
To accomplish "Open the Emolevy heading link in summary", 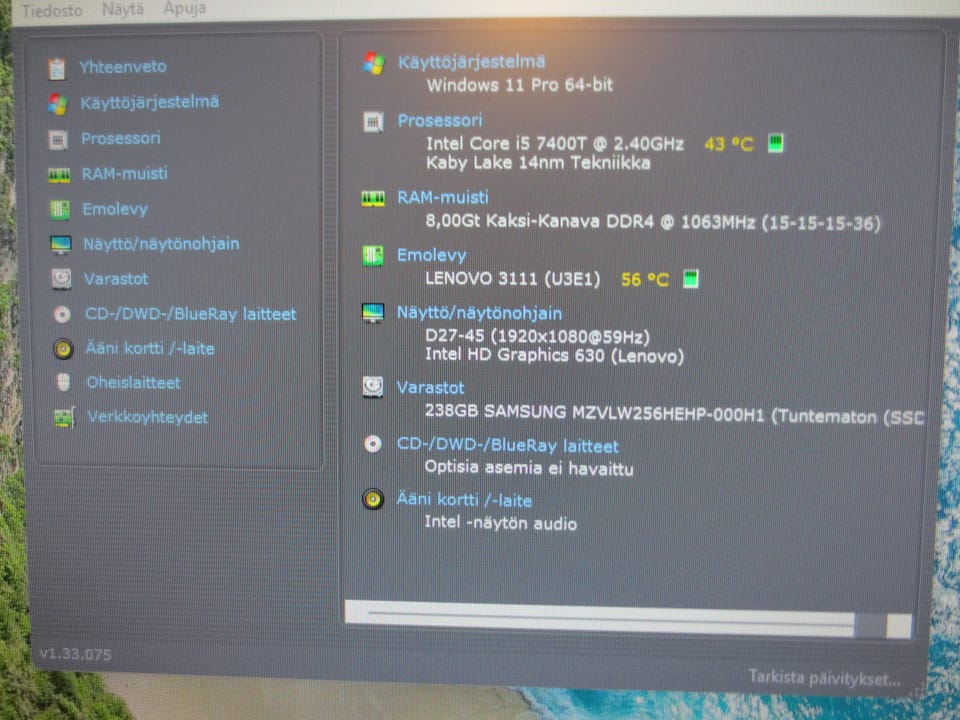I will click(432, 255).
